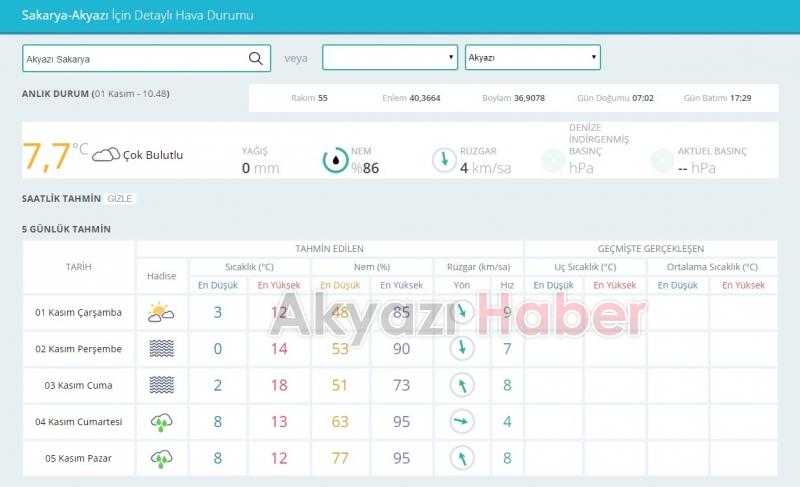Click the 03 Kasım Cuma date cell
Image resolution: width=800 pixels, height=487 pixels.
(79, 385)
